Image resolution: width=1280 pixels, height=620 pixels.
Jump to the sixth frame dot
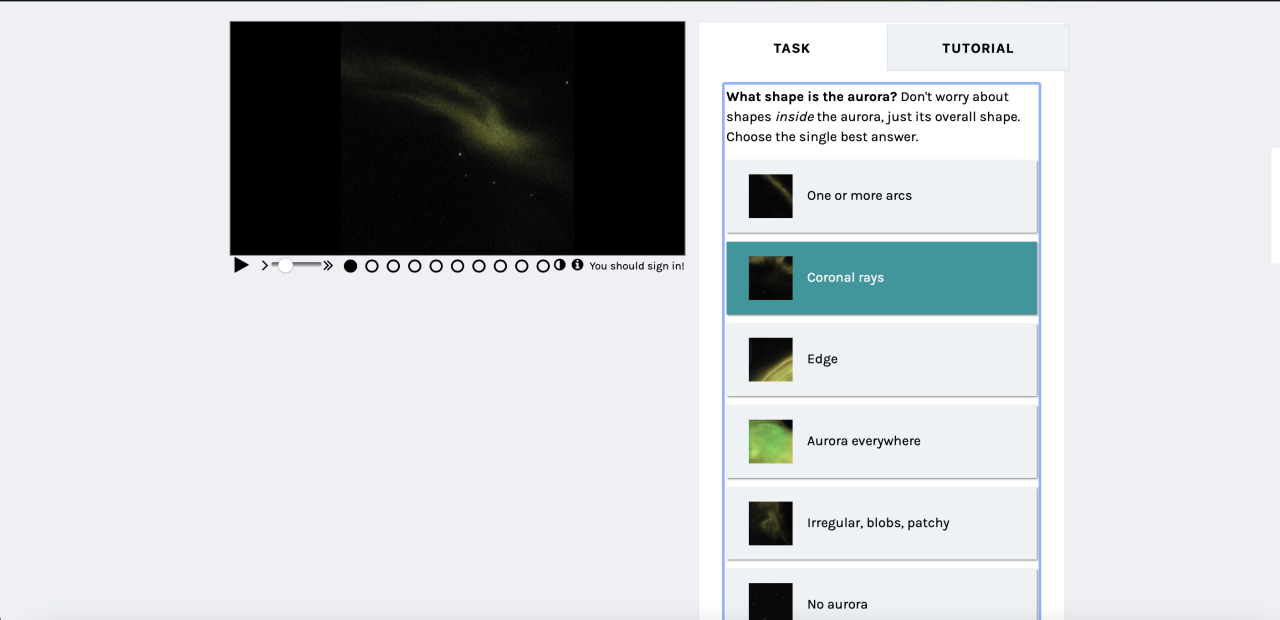(x=458, y=266)
